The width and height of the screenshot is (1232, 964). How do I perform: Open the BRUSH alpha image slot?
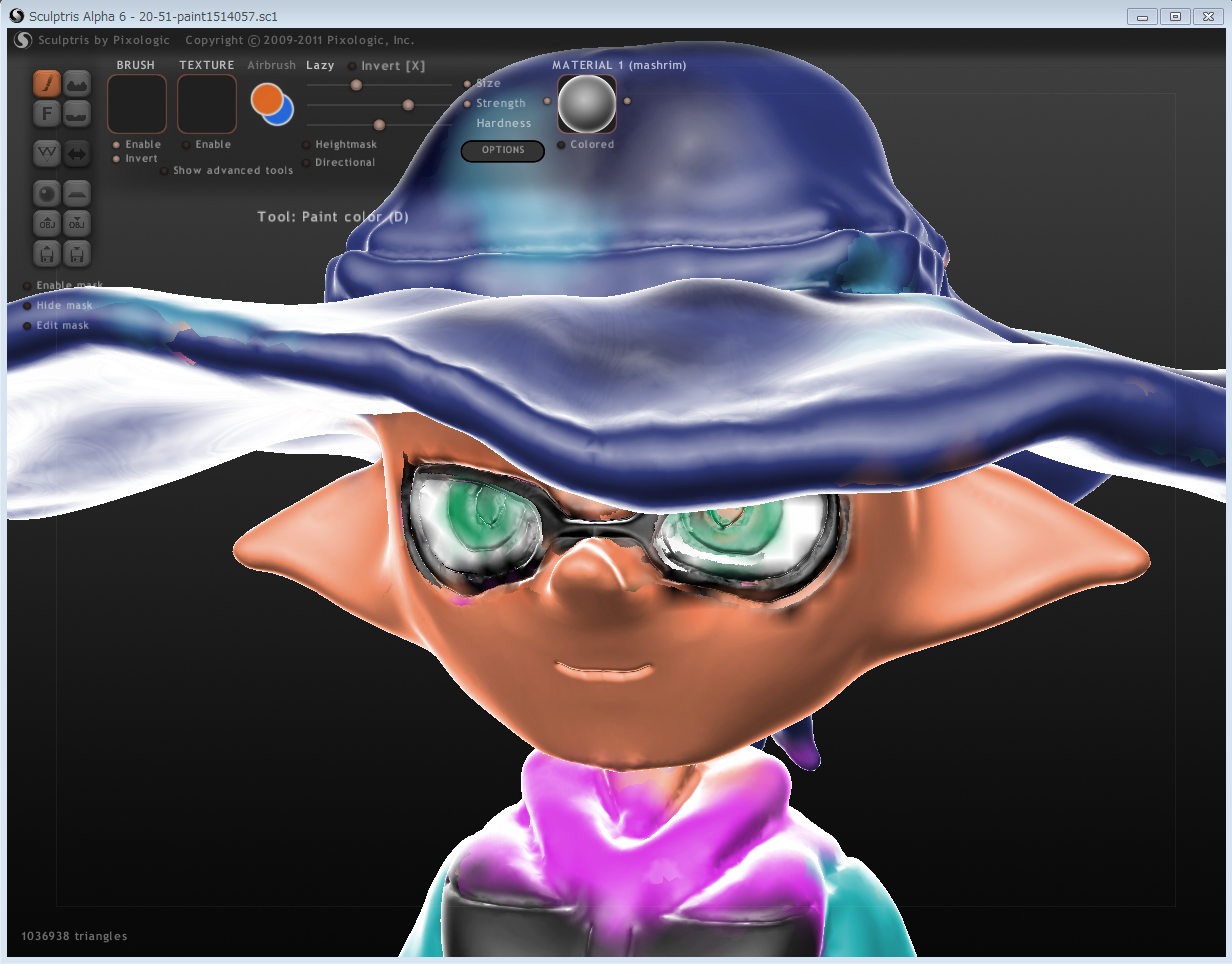[x=137, y=104]
